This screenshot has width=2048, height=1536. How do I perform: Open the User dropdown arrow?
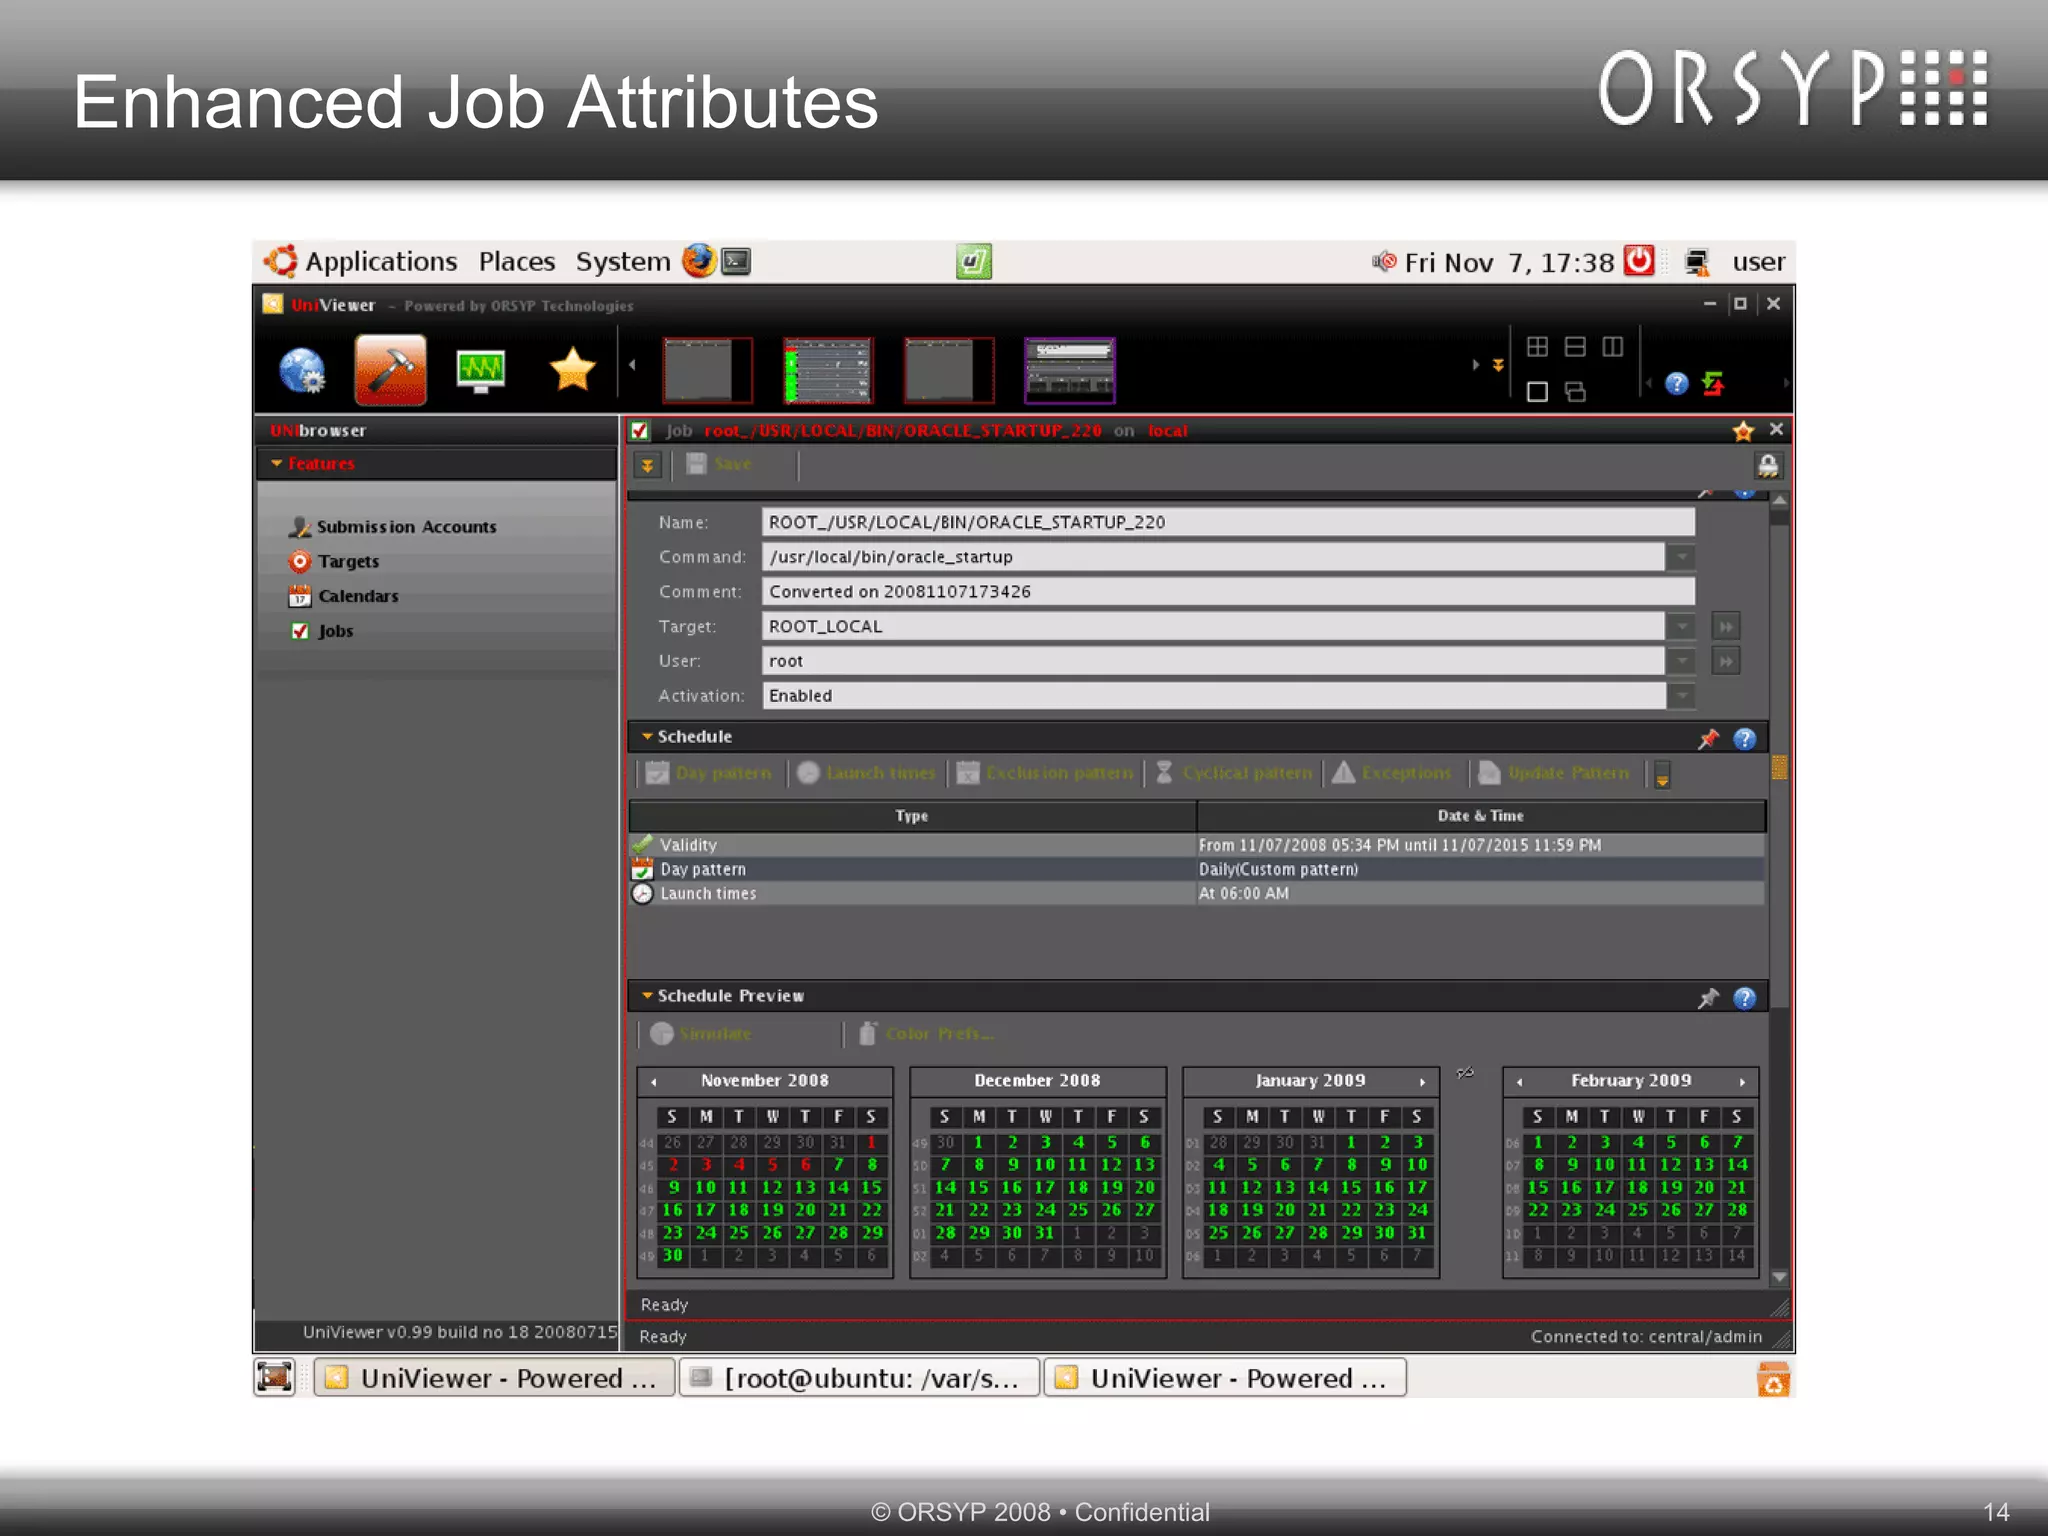click(1682, 661)
